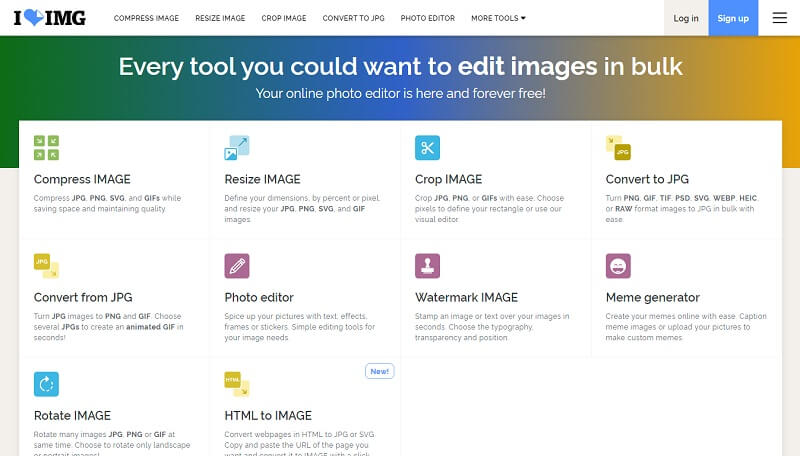Click the New! badge on HTML to IMAGE

click(x=380, y=371)
